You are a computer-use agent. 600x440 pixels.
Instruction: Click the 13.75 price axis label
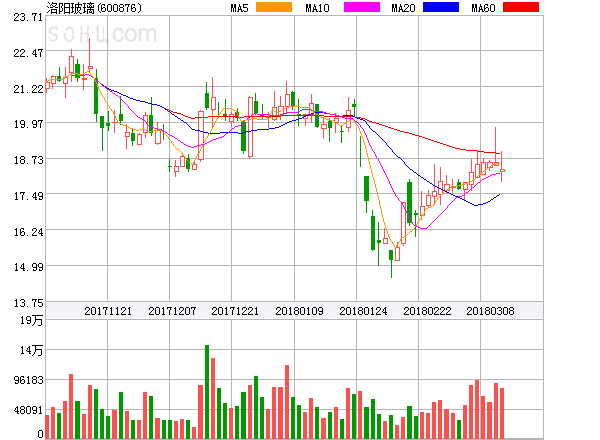tap(28, 303)
